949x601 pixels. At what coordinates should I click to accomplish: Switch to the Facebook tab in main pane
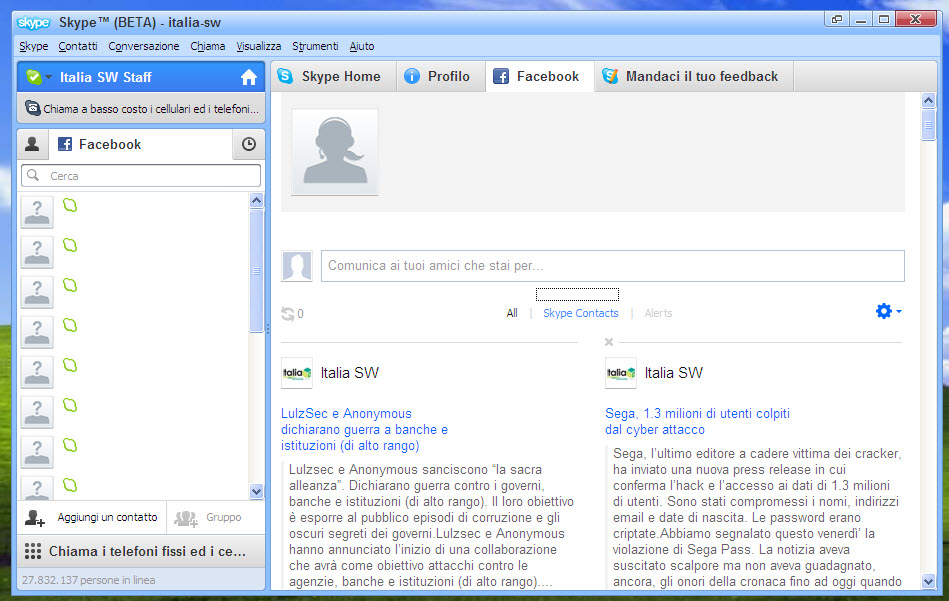pos(540,76)
